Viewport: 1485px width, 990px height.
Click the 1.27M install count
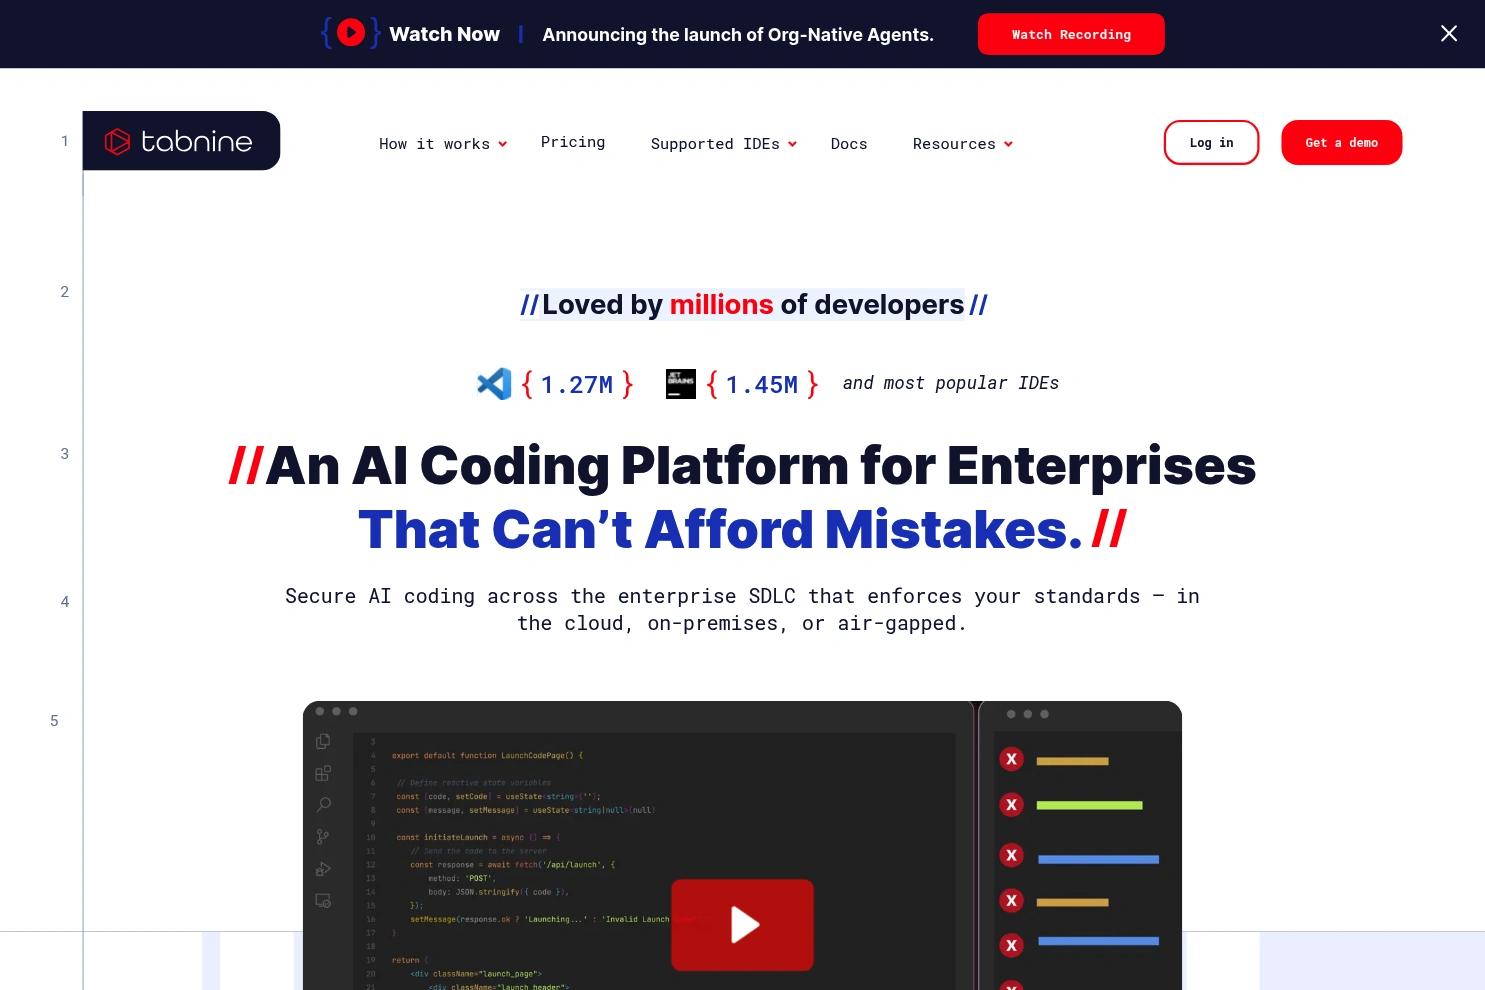pyautogui.click(x=577, y=385)
